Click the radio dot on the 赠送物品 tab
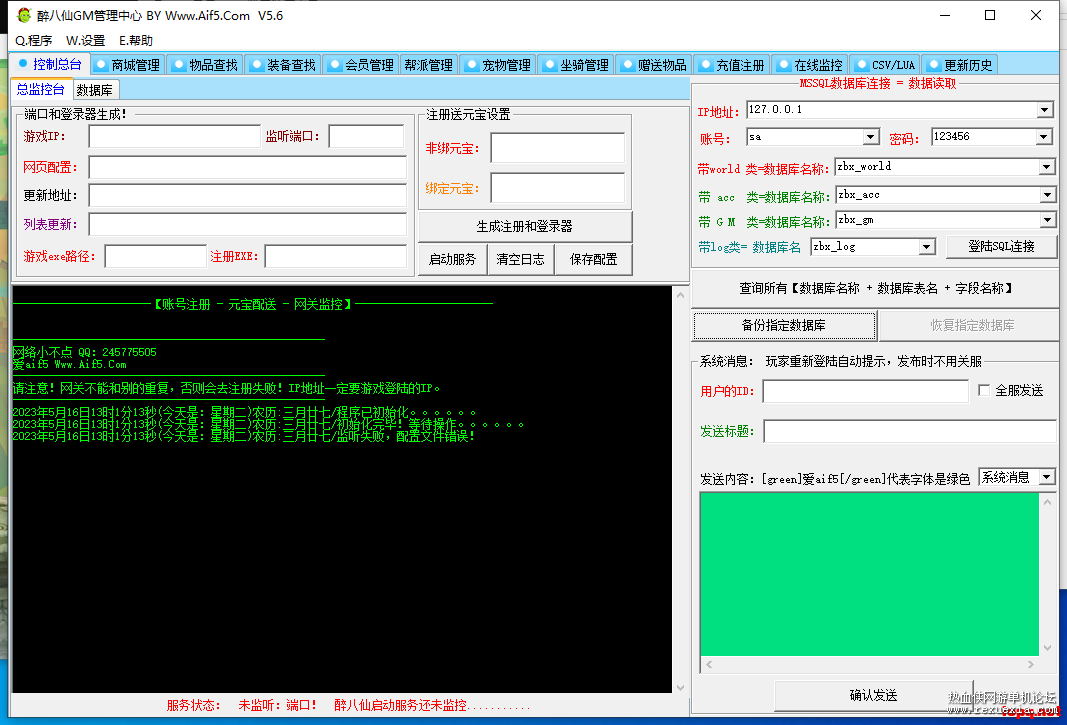The width and height of the screenshot is (1067, 725). (627, 64)
